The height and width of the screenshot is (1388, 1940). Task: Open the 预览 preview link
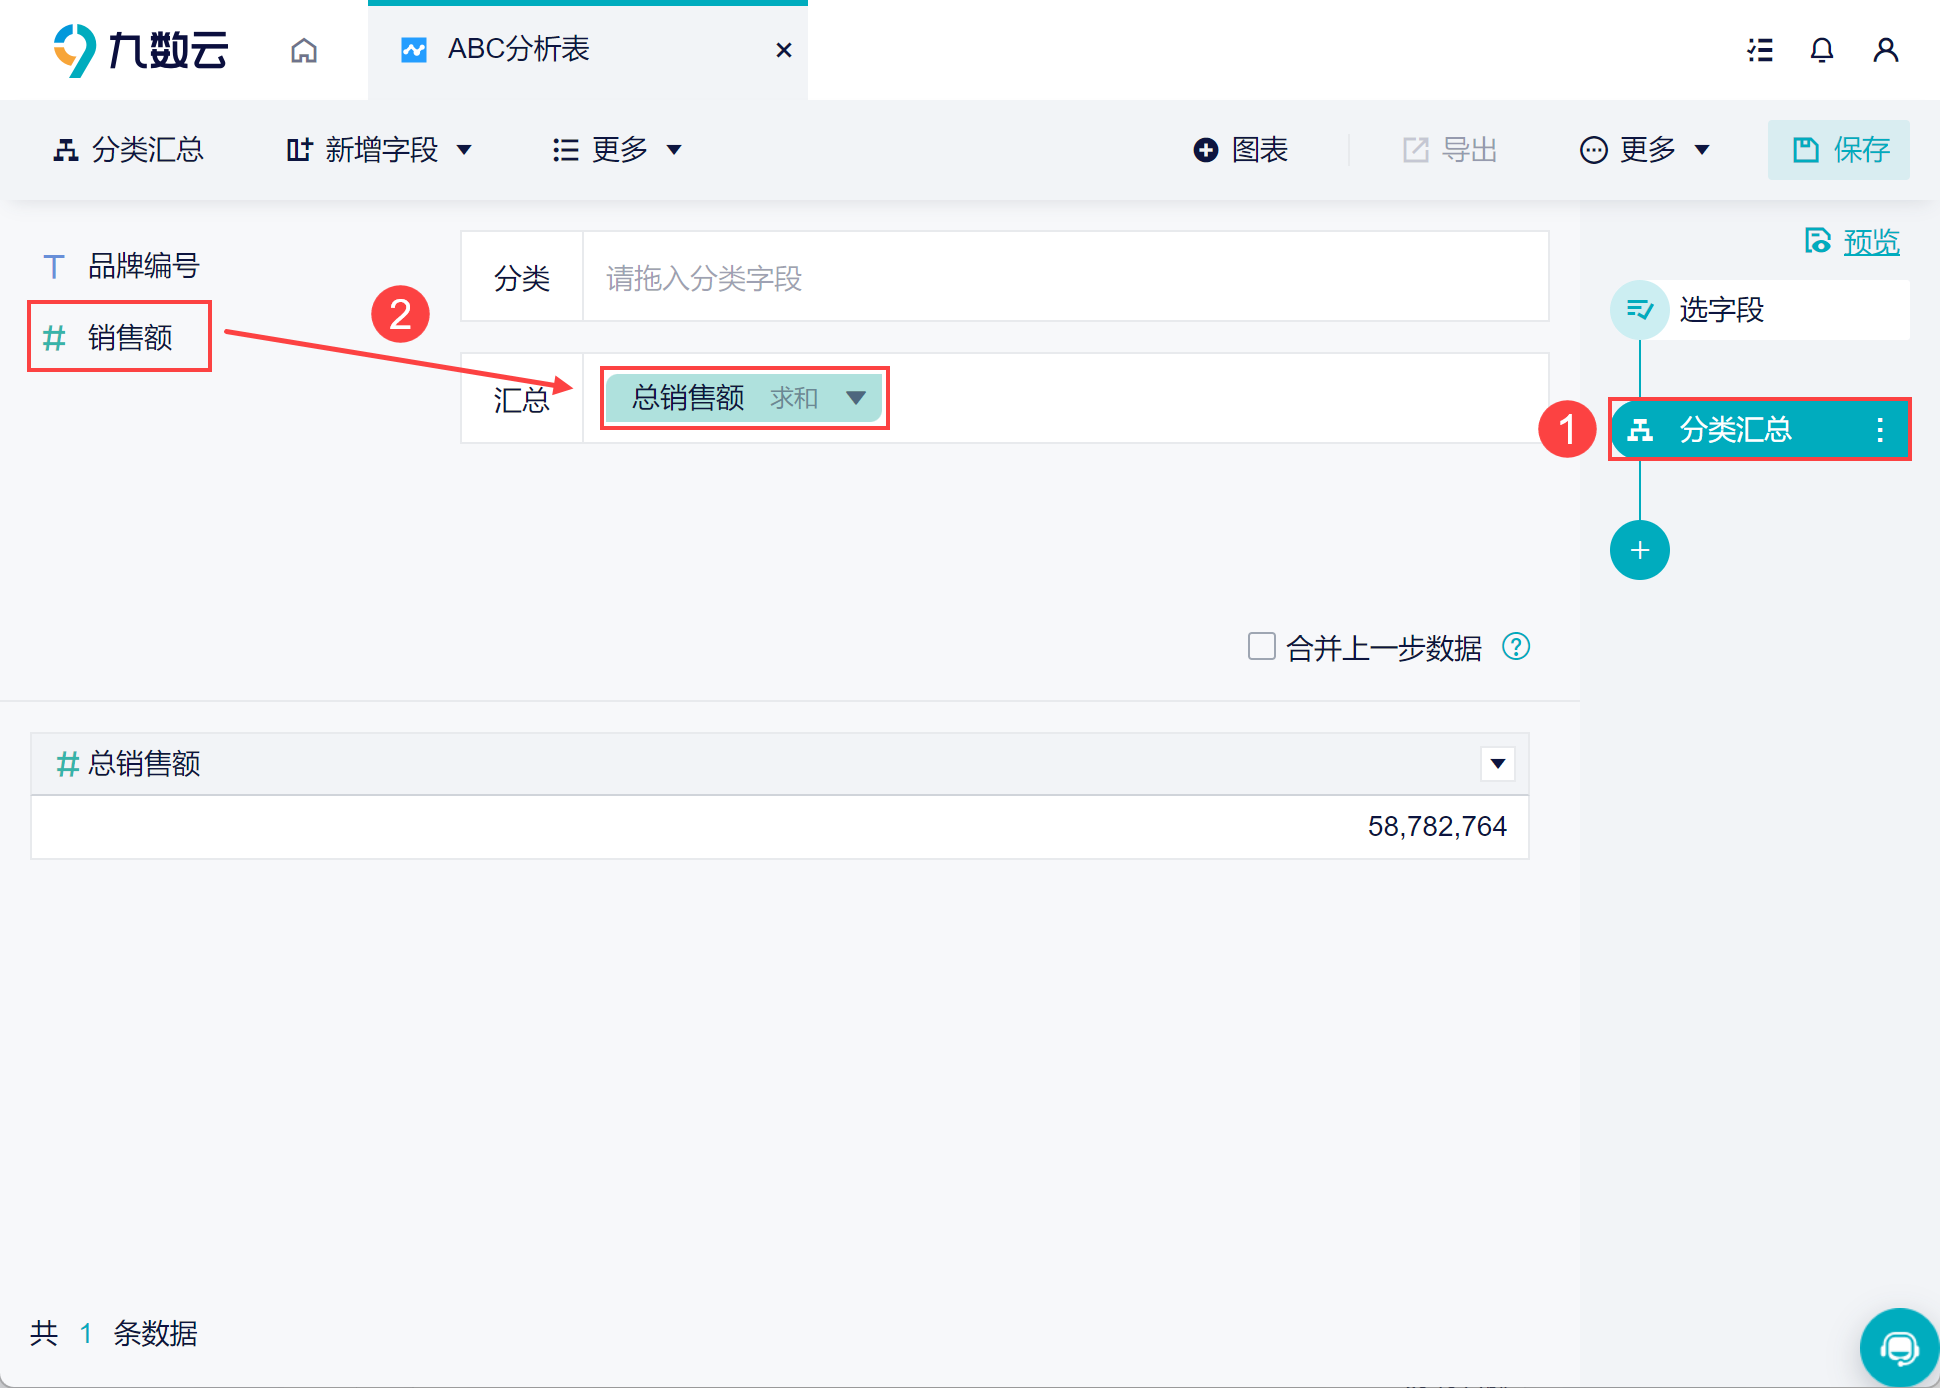click(1870, 242)
